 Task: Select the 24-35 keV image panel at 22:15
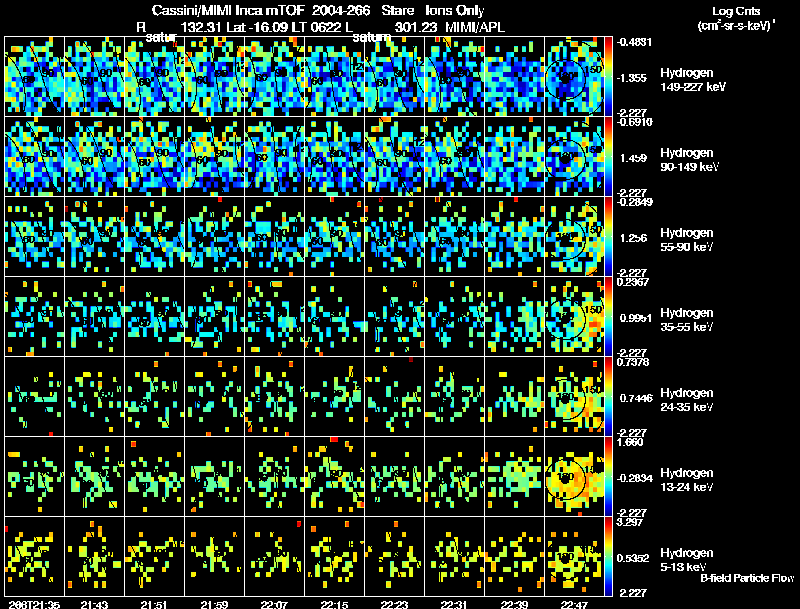[x=334, y=396]
